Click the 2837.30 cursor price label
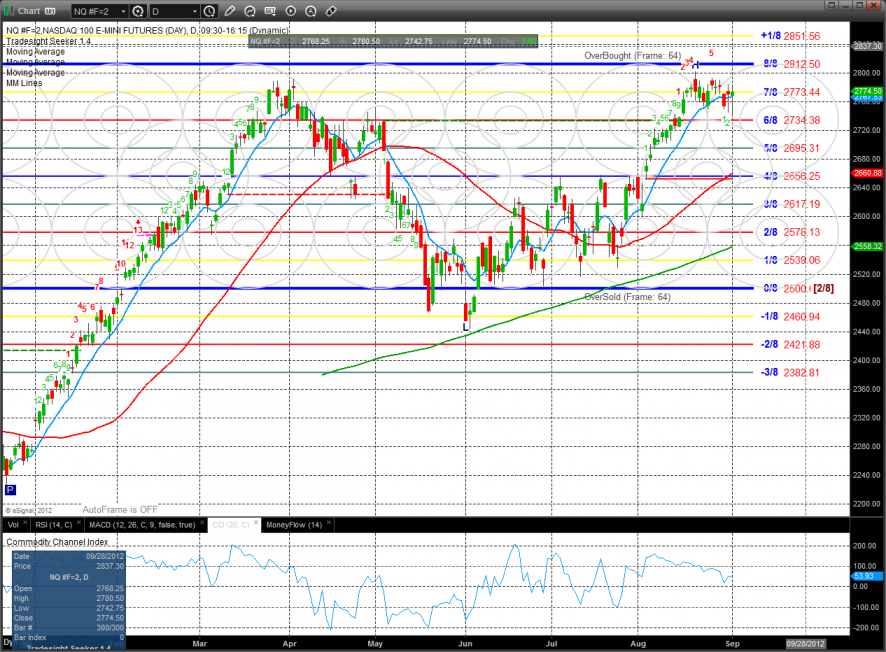The height and width of the screenshot is (652, 886). pyautogui.click(x=867, y=46)
